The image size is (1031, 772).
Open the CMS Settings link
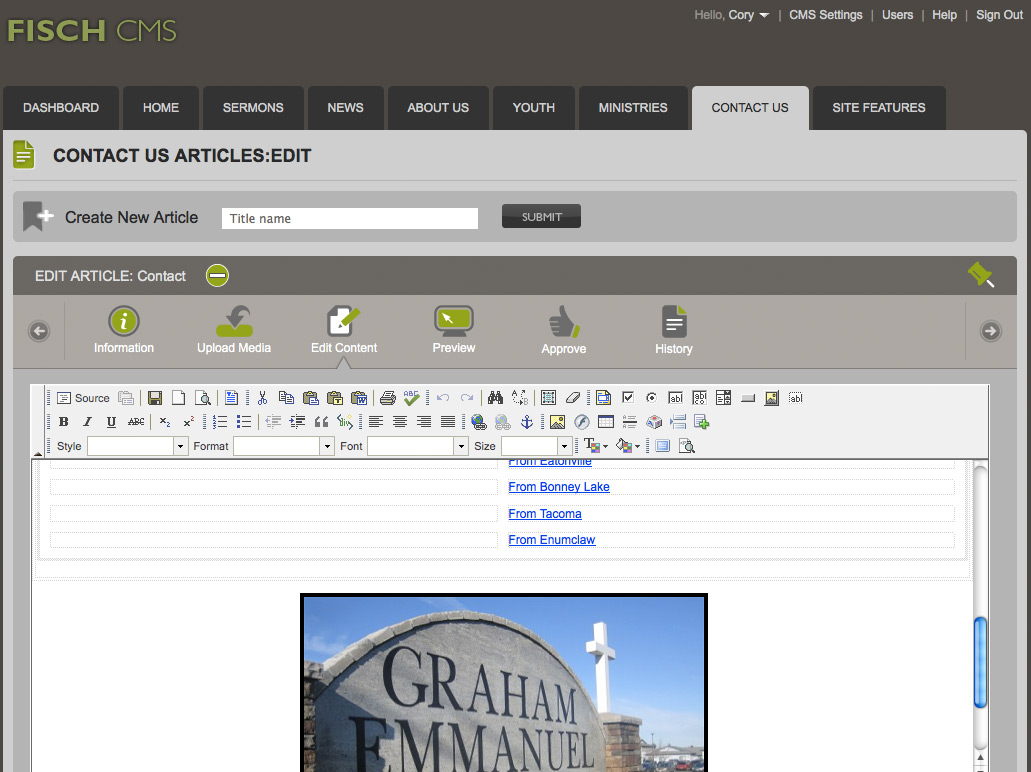[825, 15]
